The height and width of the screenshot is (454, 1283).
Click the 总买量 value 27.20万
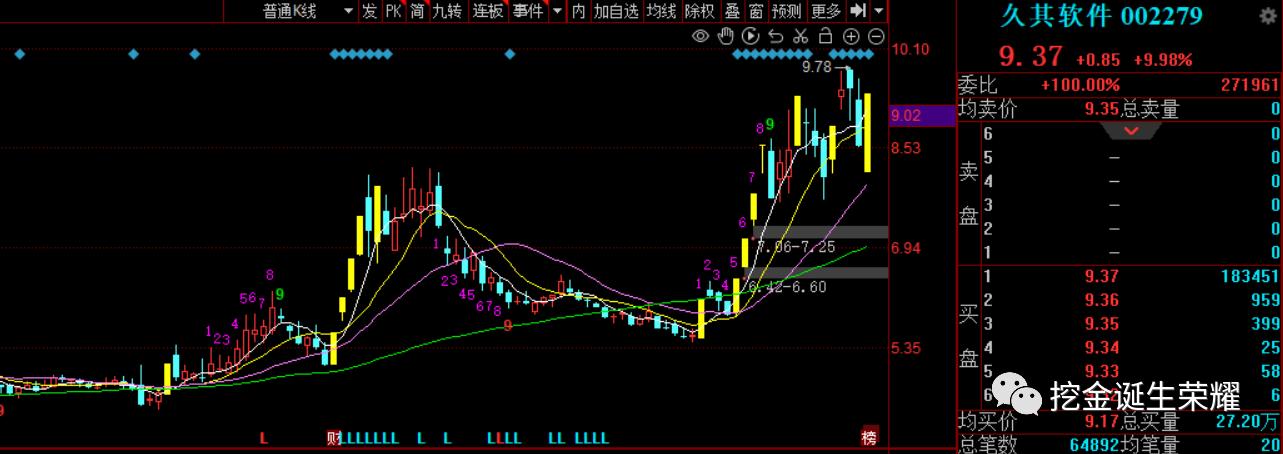click(x=1248, y=420)
